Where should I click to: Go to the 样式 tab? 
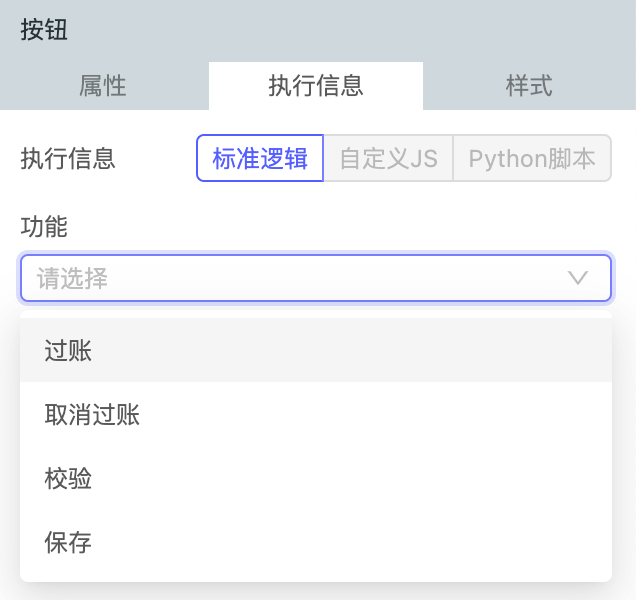click(529, 86)
